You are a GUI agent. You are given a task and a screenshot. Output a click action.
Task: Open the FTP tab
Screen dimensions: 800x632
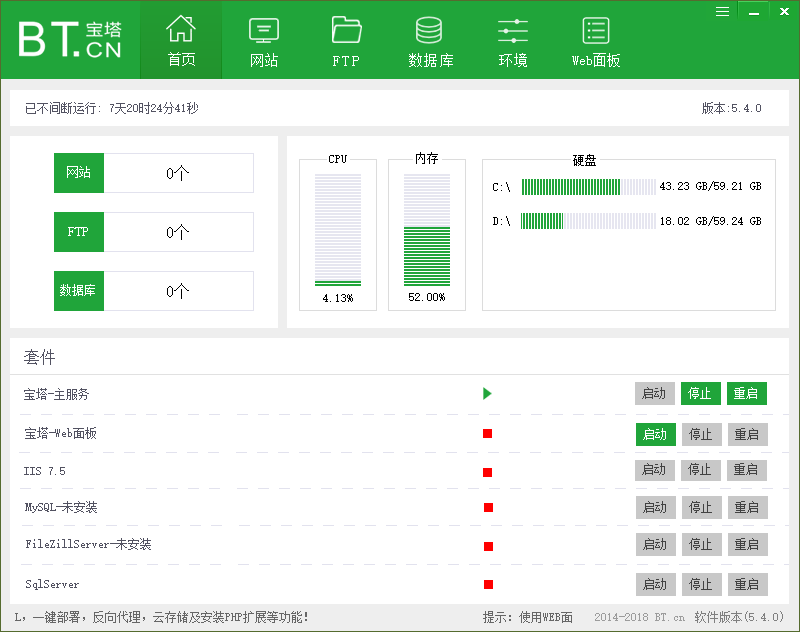click(346, 40)
